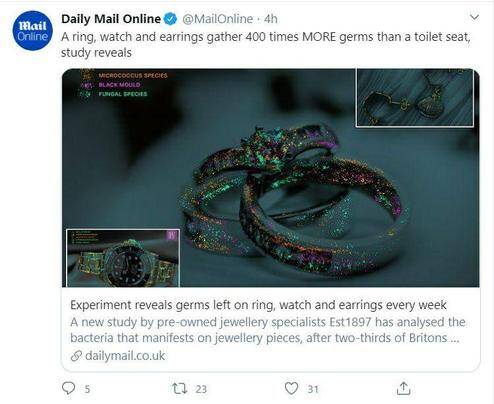Click the article description about Est1897 study
The height and width of the screenshot is (404, 494).
click(268, 330)
